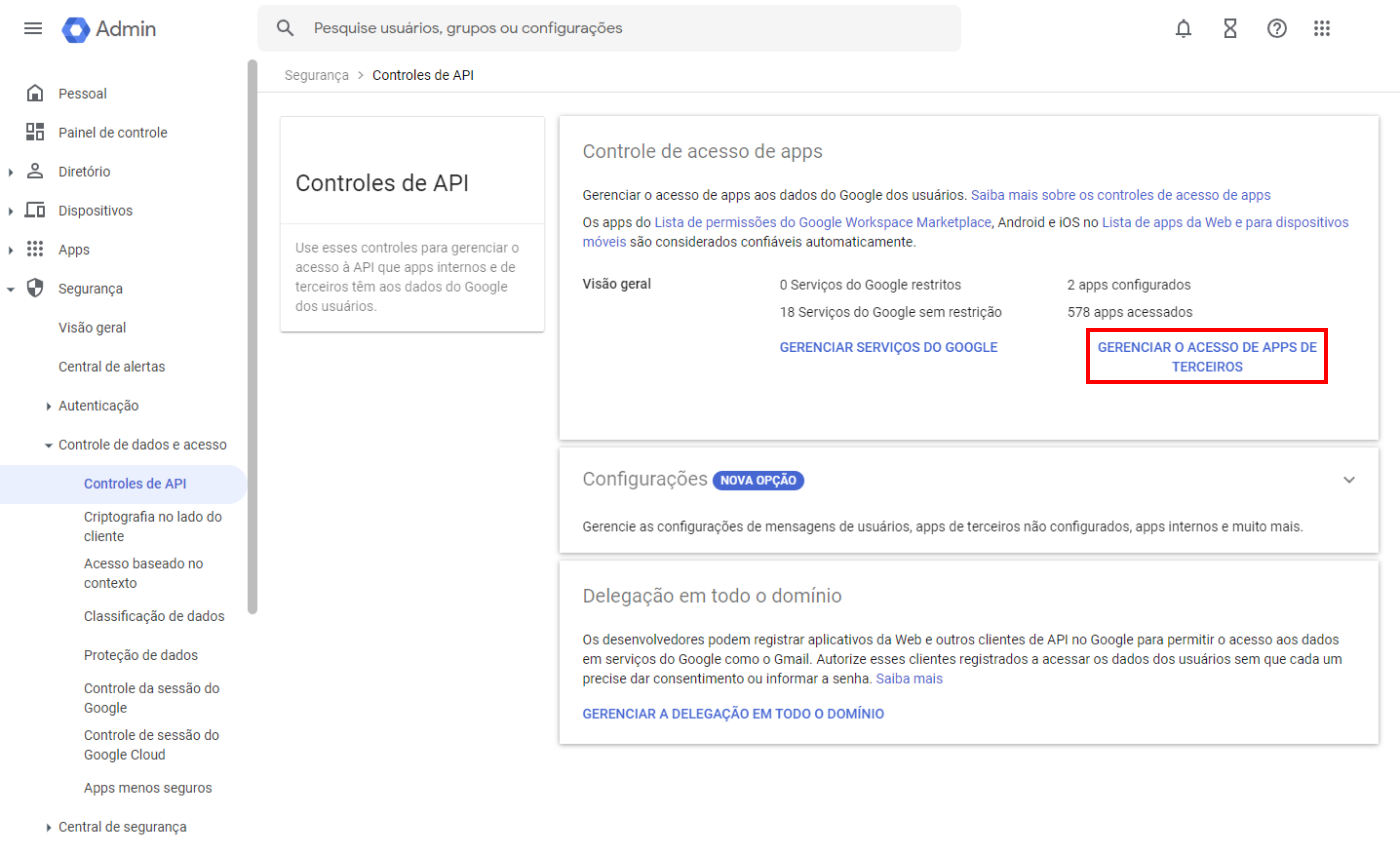This screenshot has width=1400, height=858.
Task: Open Lista de permissões do Google Workspace Marketplace link
Action: (x=823, y=222)
